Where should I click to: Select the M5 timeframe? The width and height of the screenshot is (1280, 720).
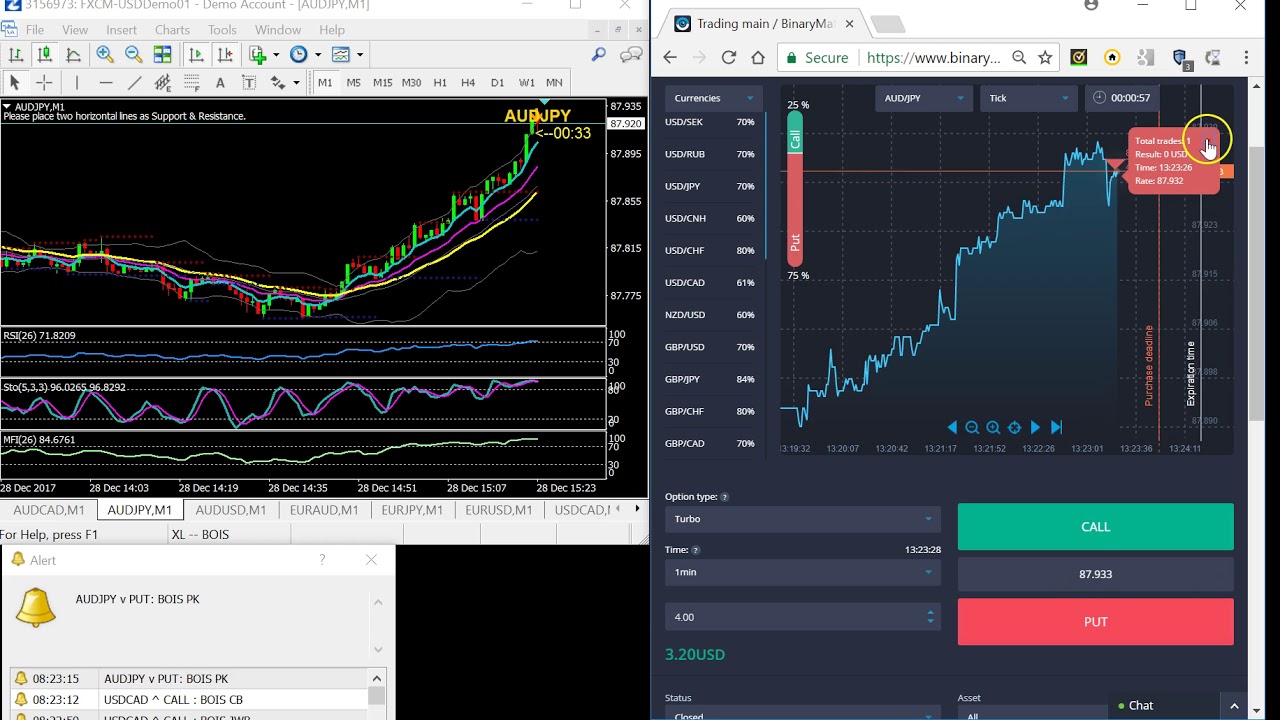click(x=353, y=83)
